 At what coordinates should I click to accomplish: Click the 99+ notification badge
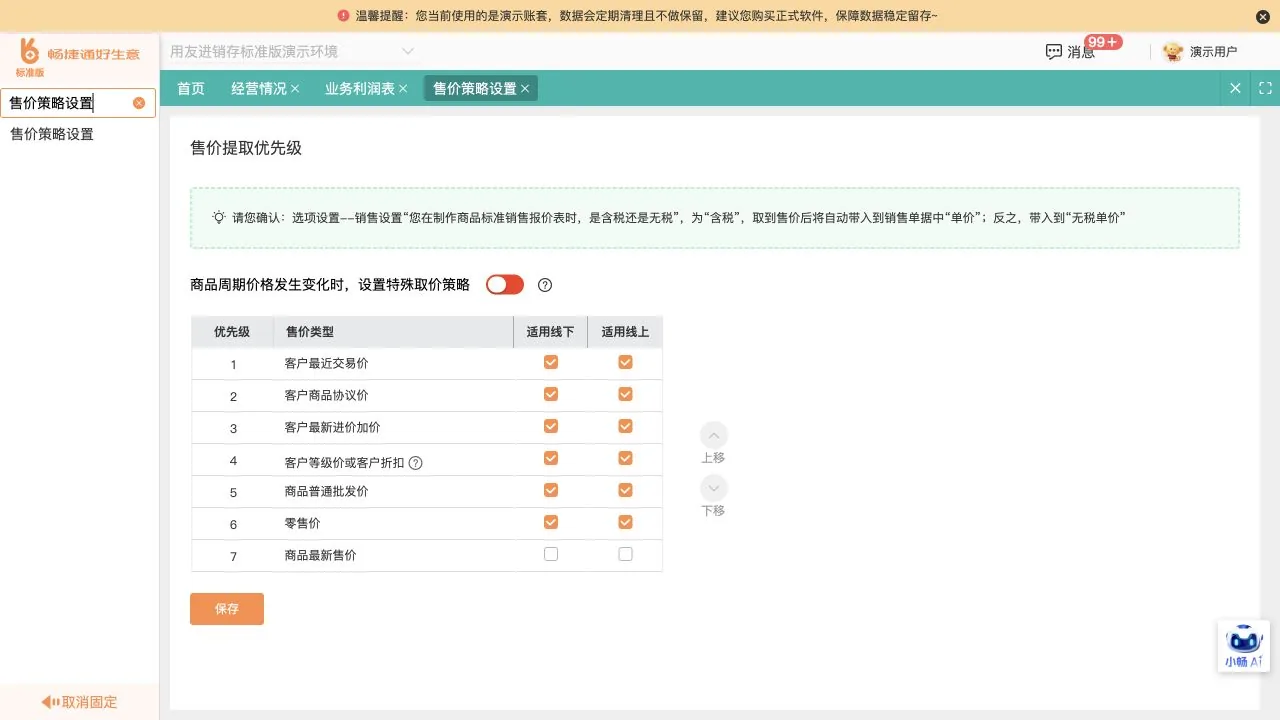[1104, 42]
